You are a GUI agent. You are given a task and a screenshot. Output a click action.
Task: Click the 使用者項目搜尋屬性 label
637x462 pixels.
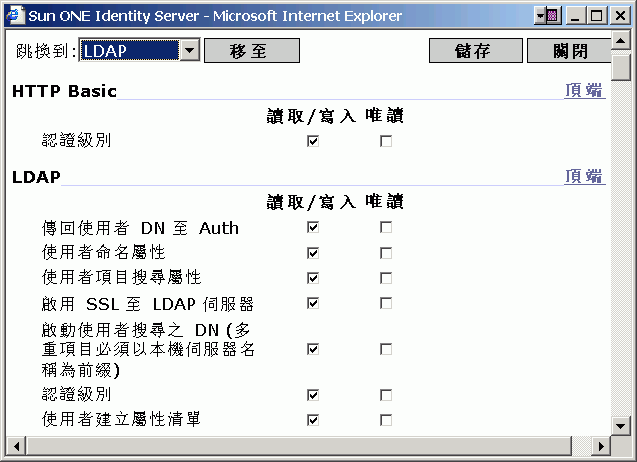point(121,278)
